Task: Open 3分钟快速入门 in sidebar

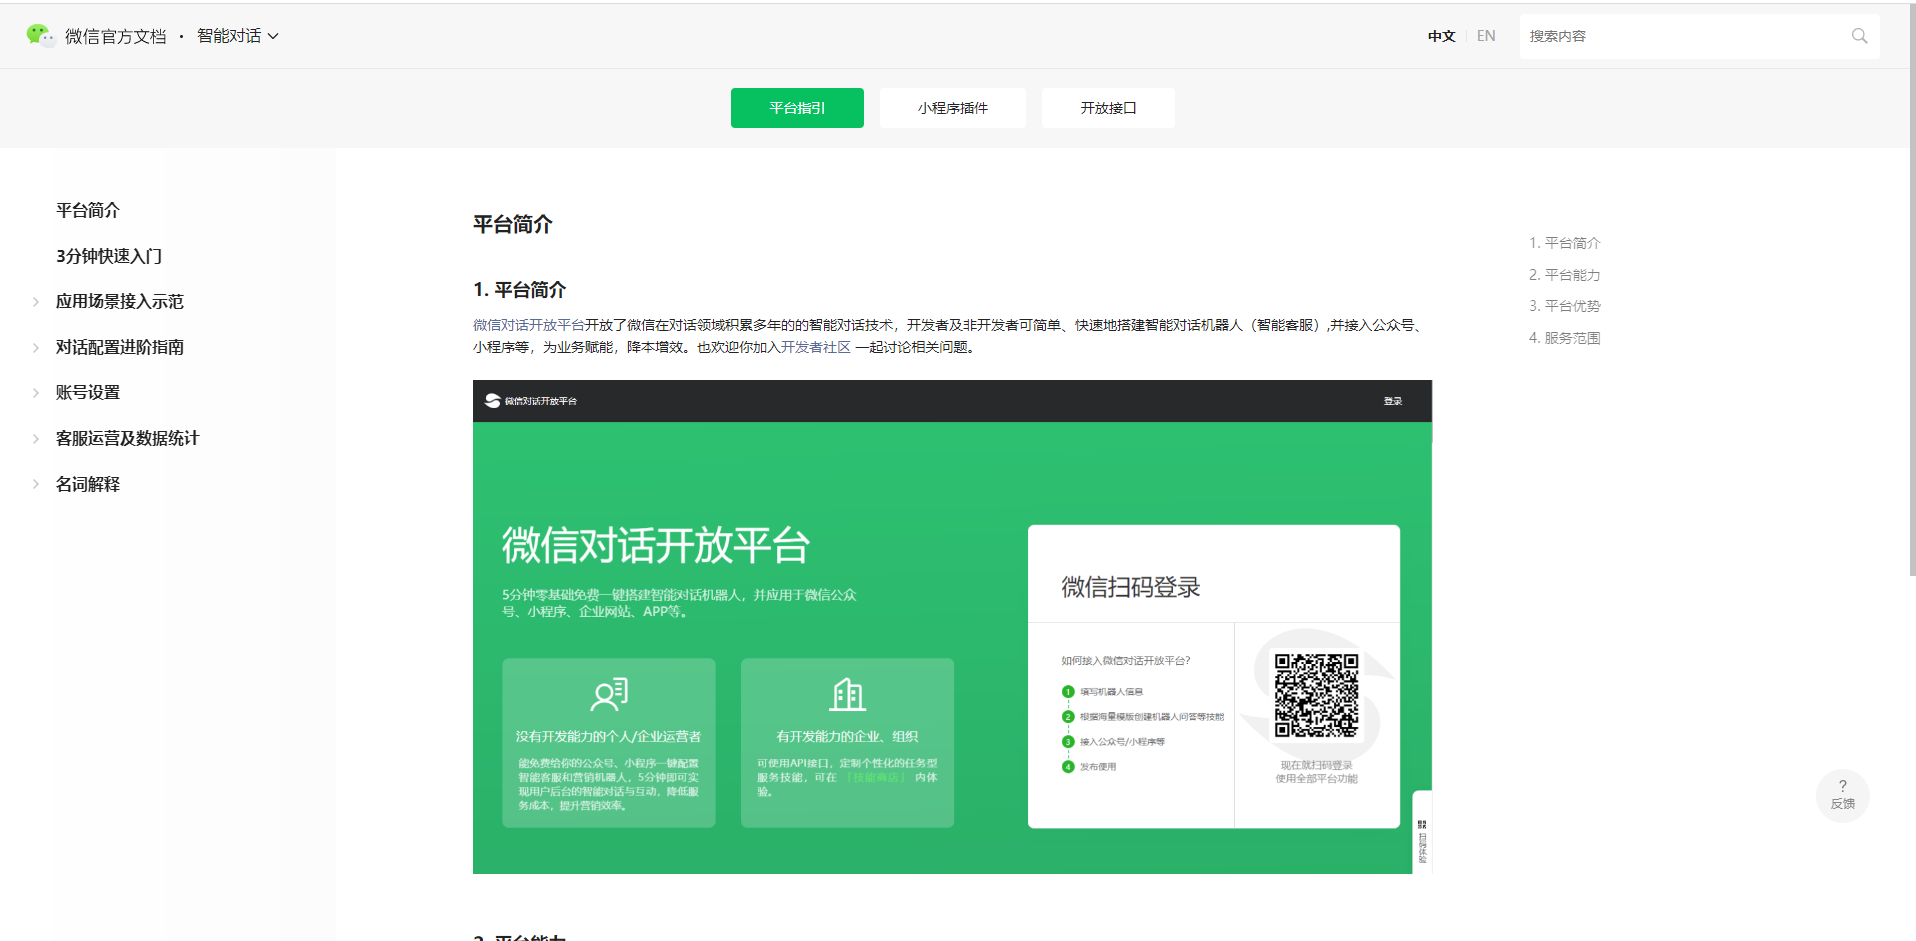Action: (x=109, y=256)
